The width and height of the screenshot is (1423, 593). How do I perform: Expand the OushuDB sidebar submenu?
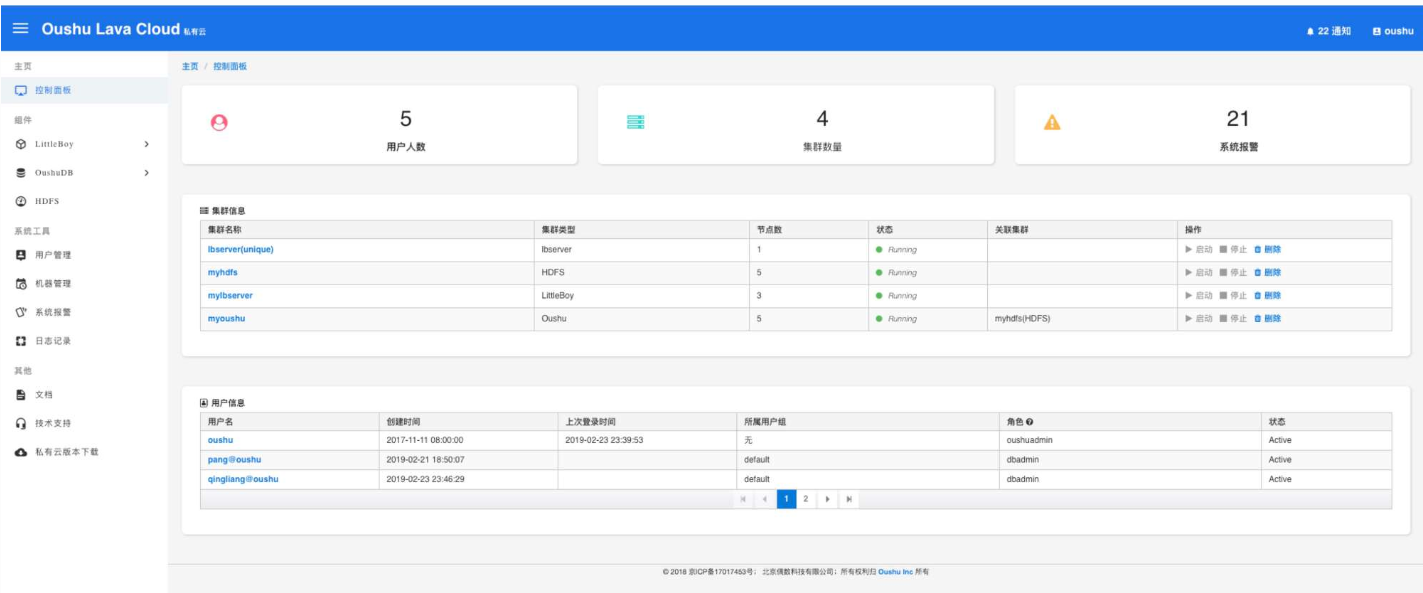coord(146,173)
